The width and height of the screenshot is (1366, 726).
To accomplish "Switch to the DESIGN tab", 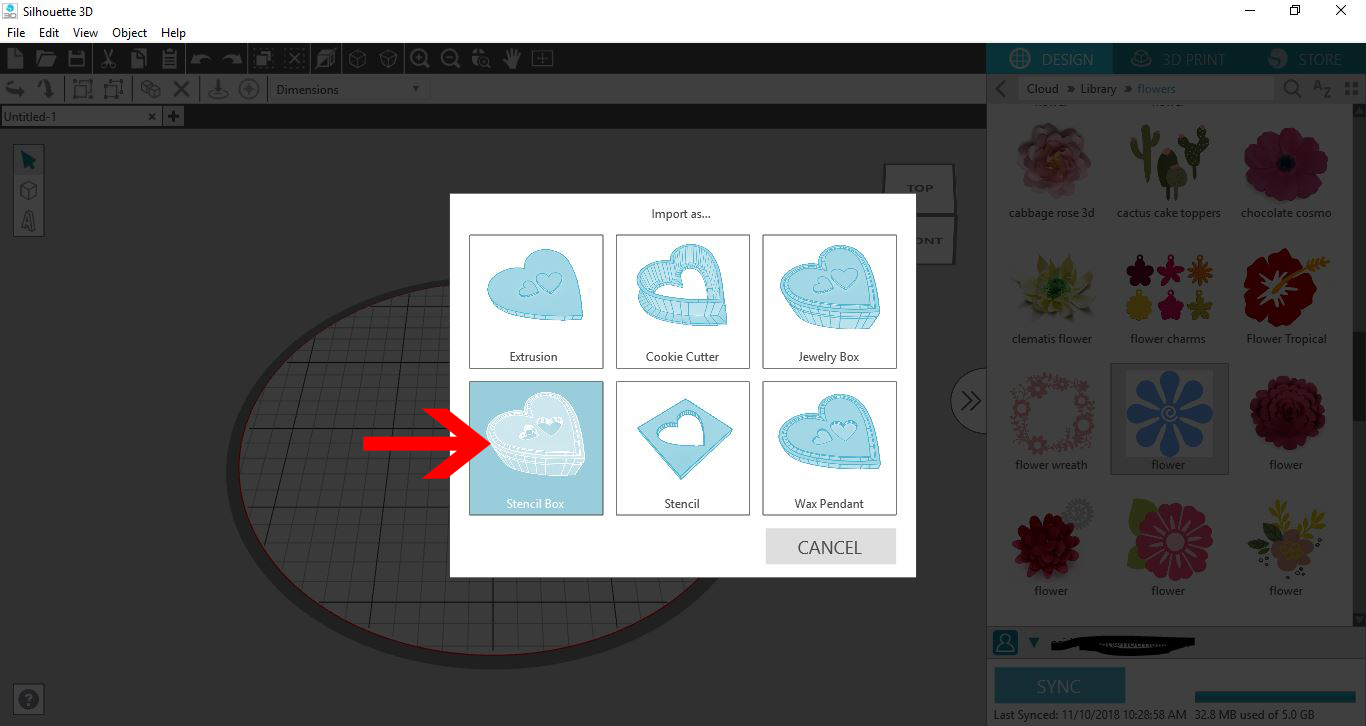I will 1050,59.
